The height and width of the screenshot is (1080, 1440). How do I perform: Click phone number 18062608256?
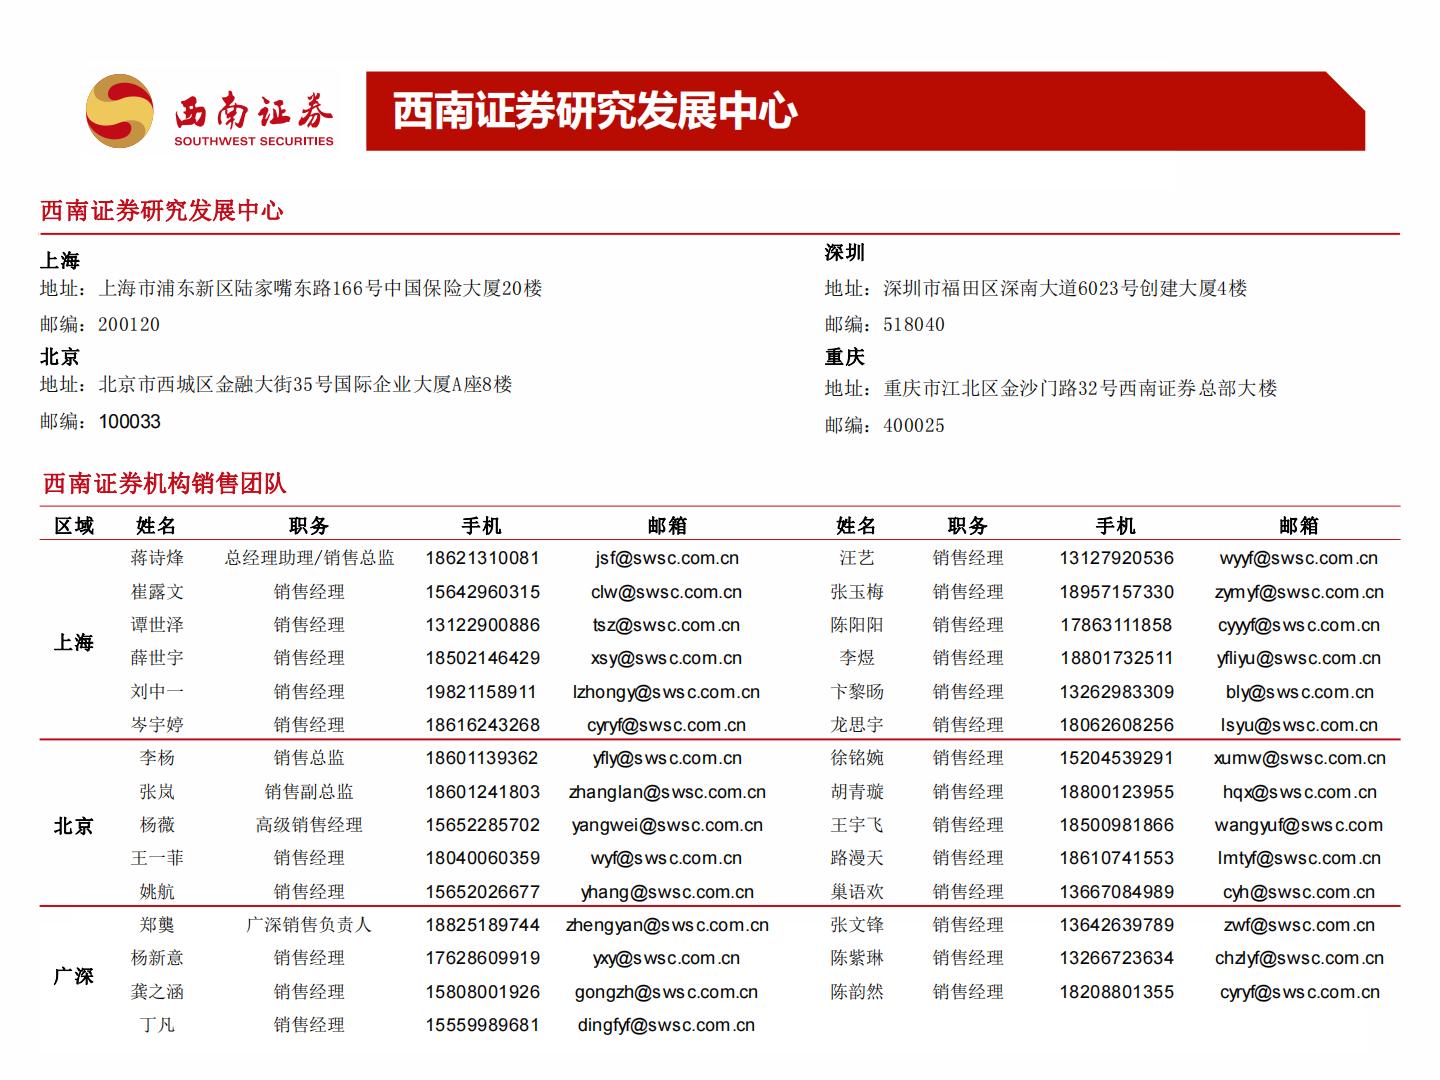click(x=1116, y=725)
